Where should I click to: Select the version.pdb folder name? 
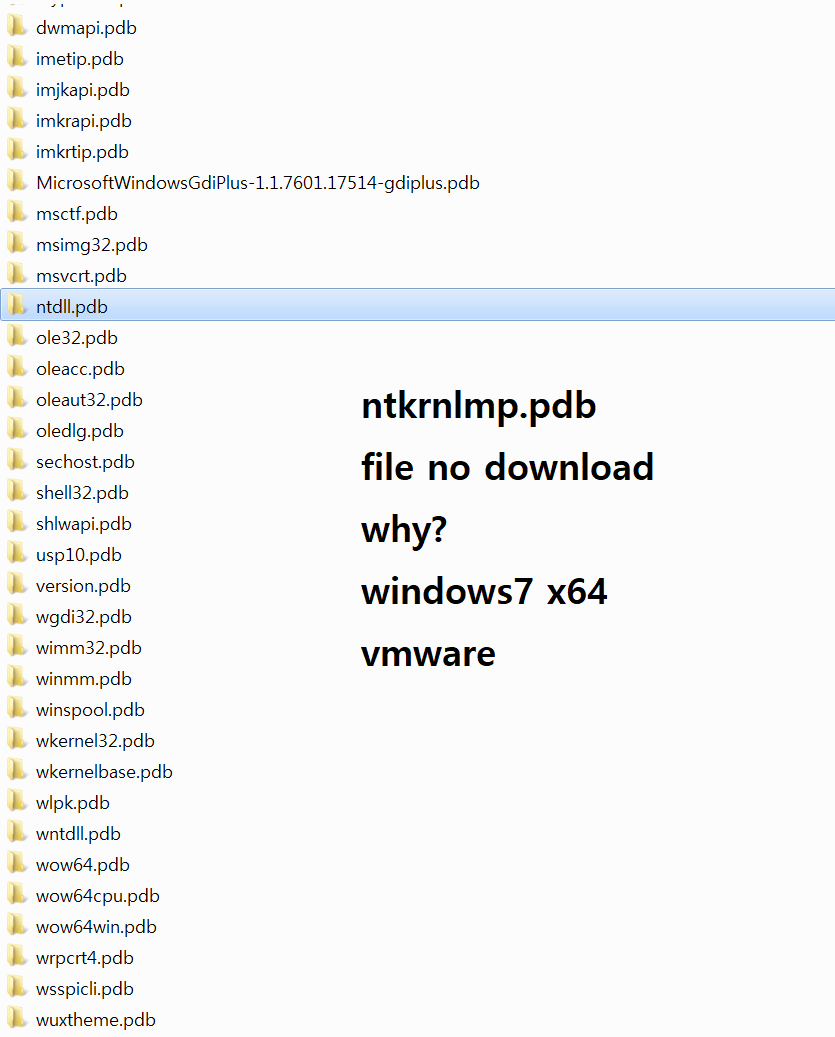(83, 586)
